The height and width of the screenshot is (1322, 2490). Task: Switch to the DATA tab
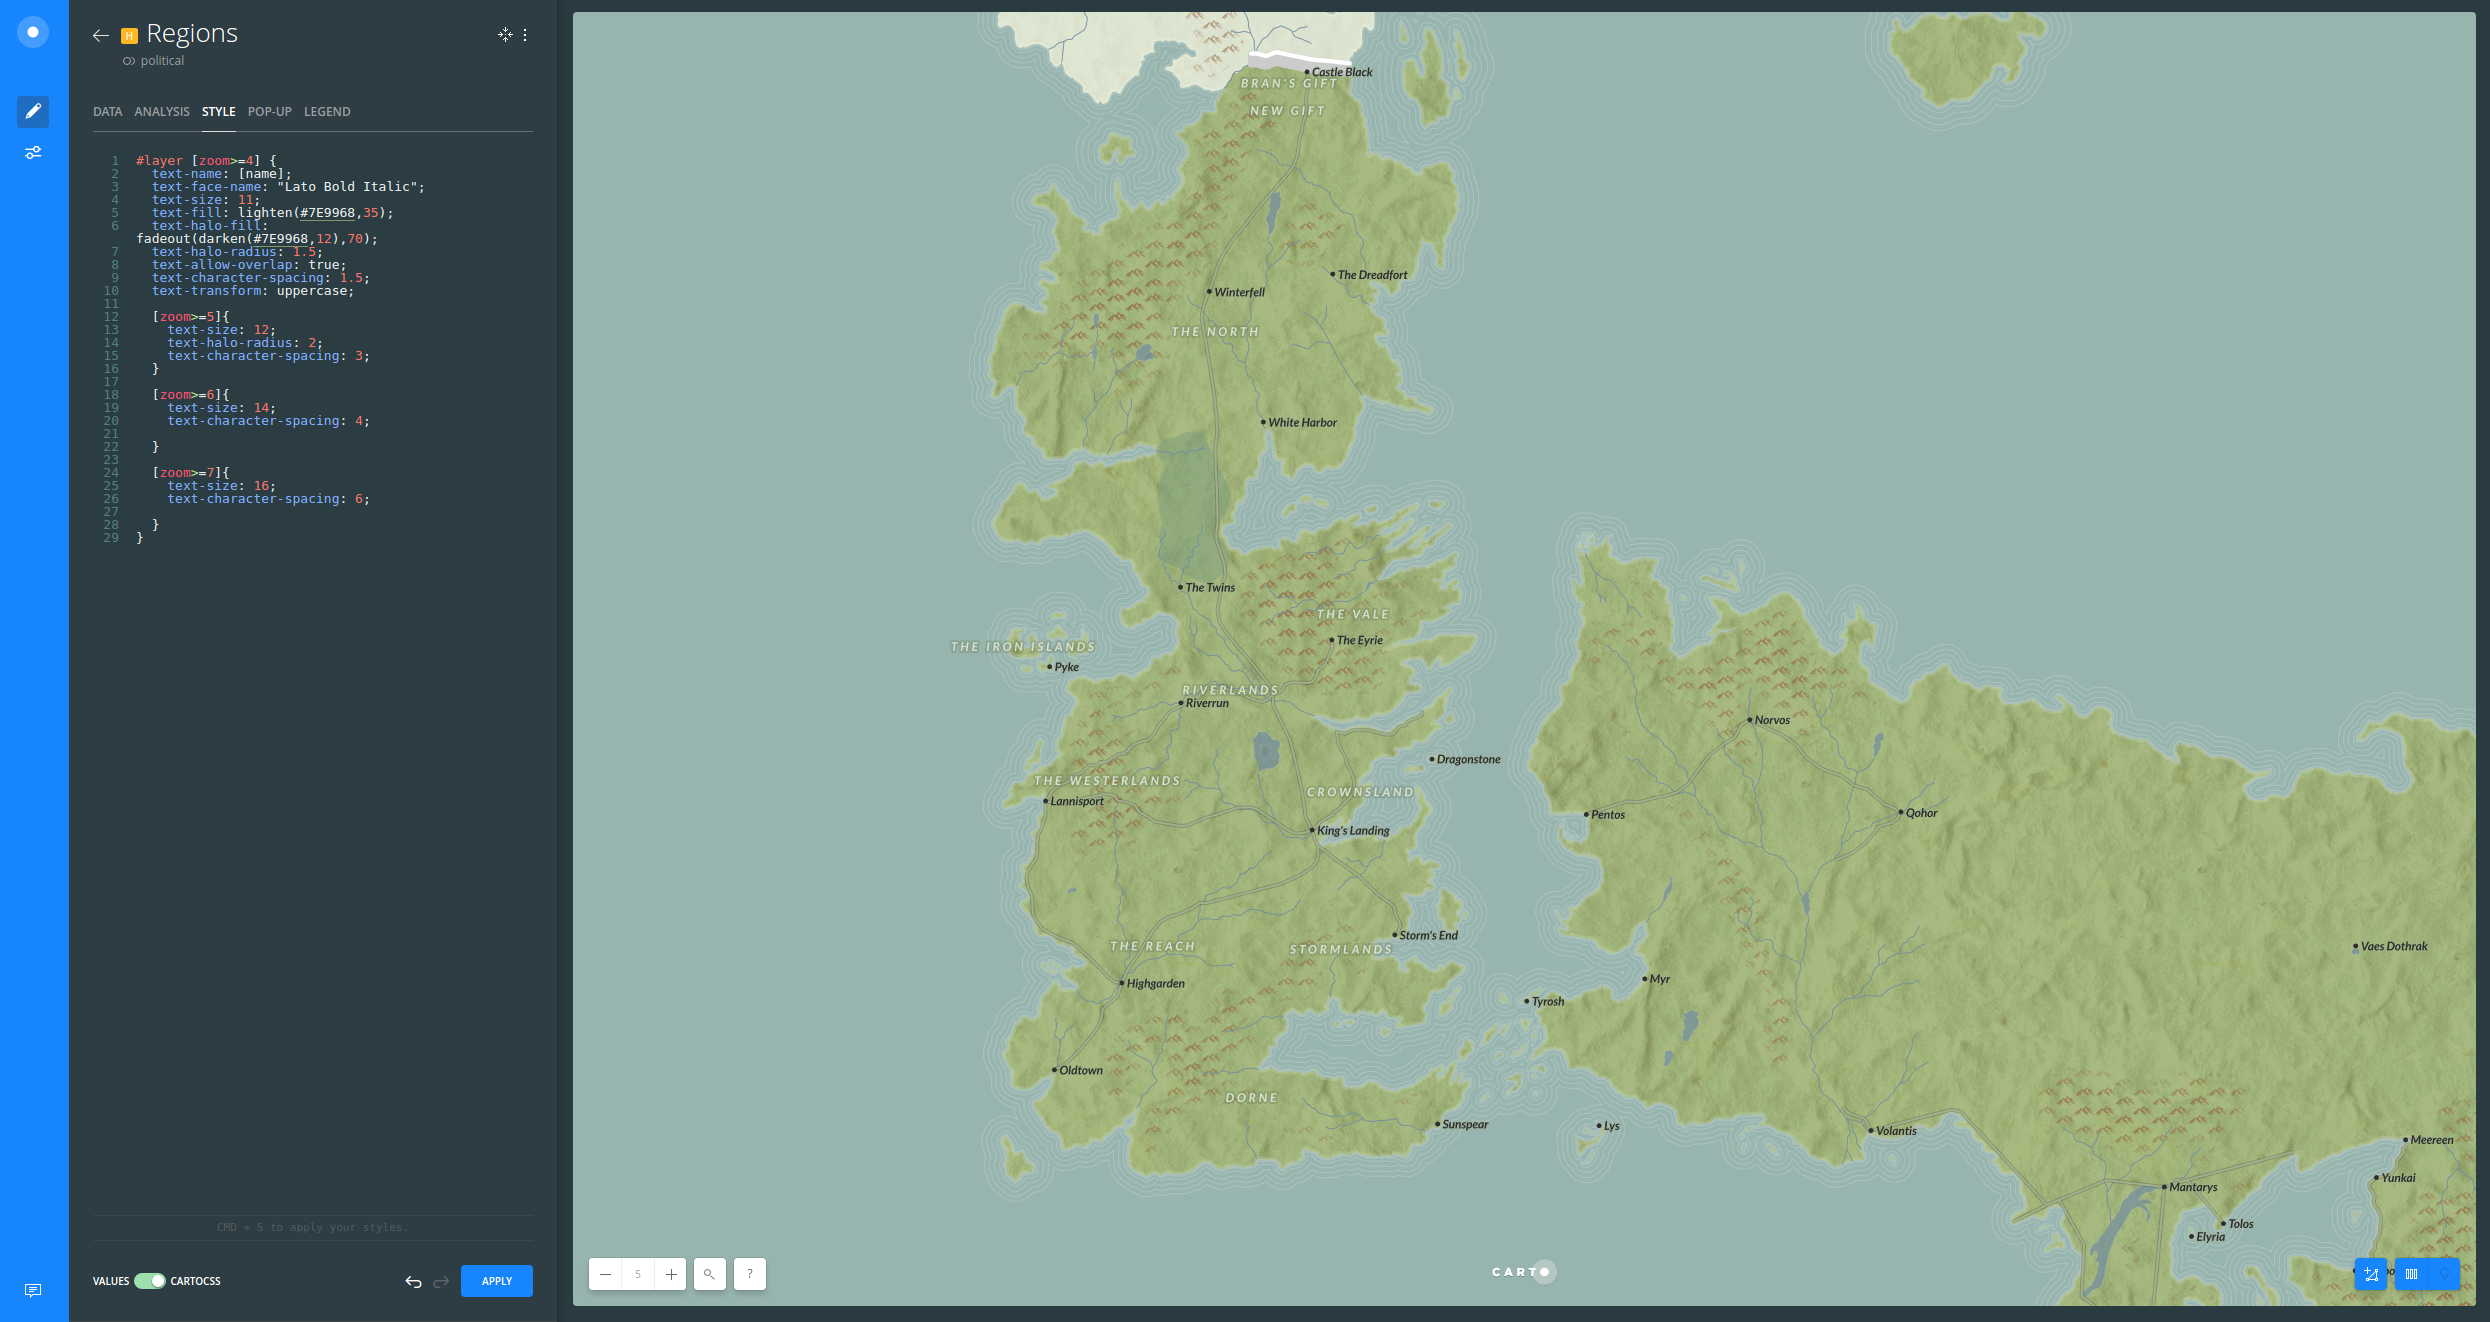[x=107, y=111]
